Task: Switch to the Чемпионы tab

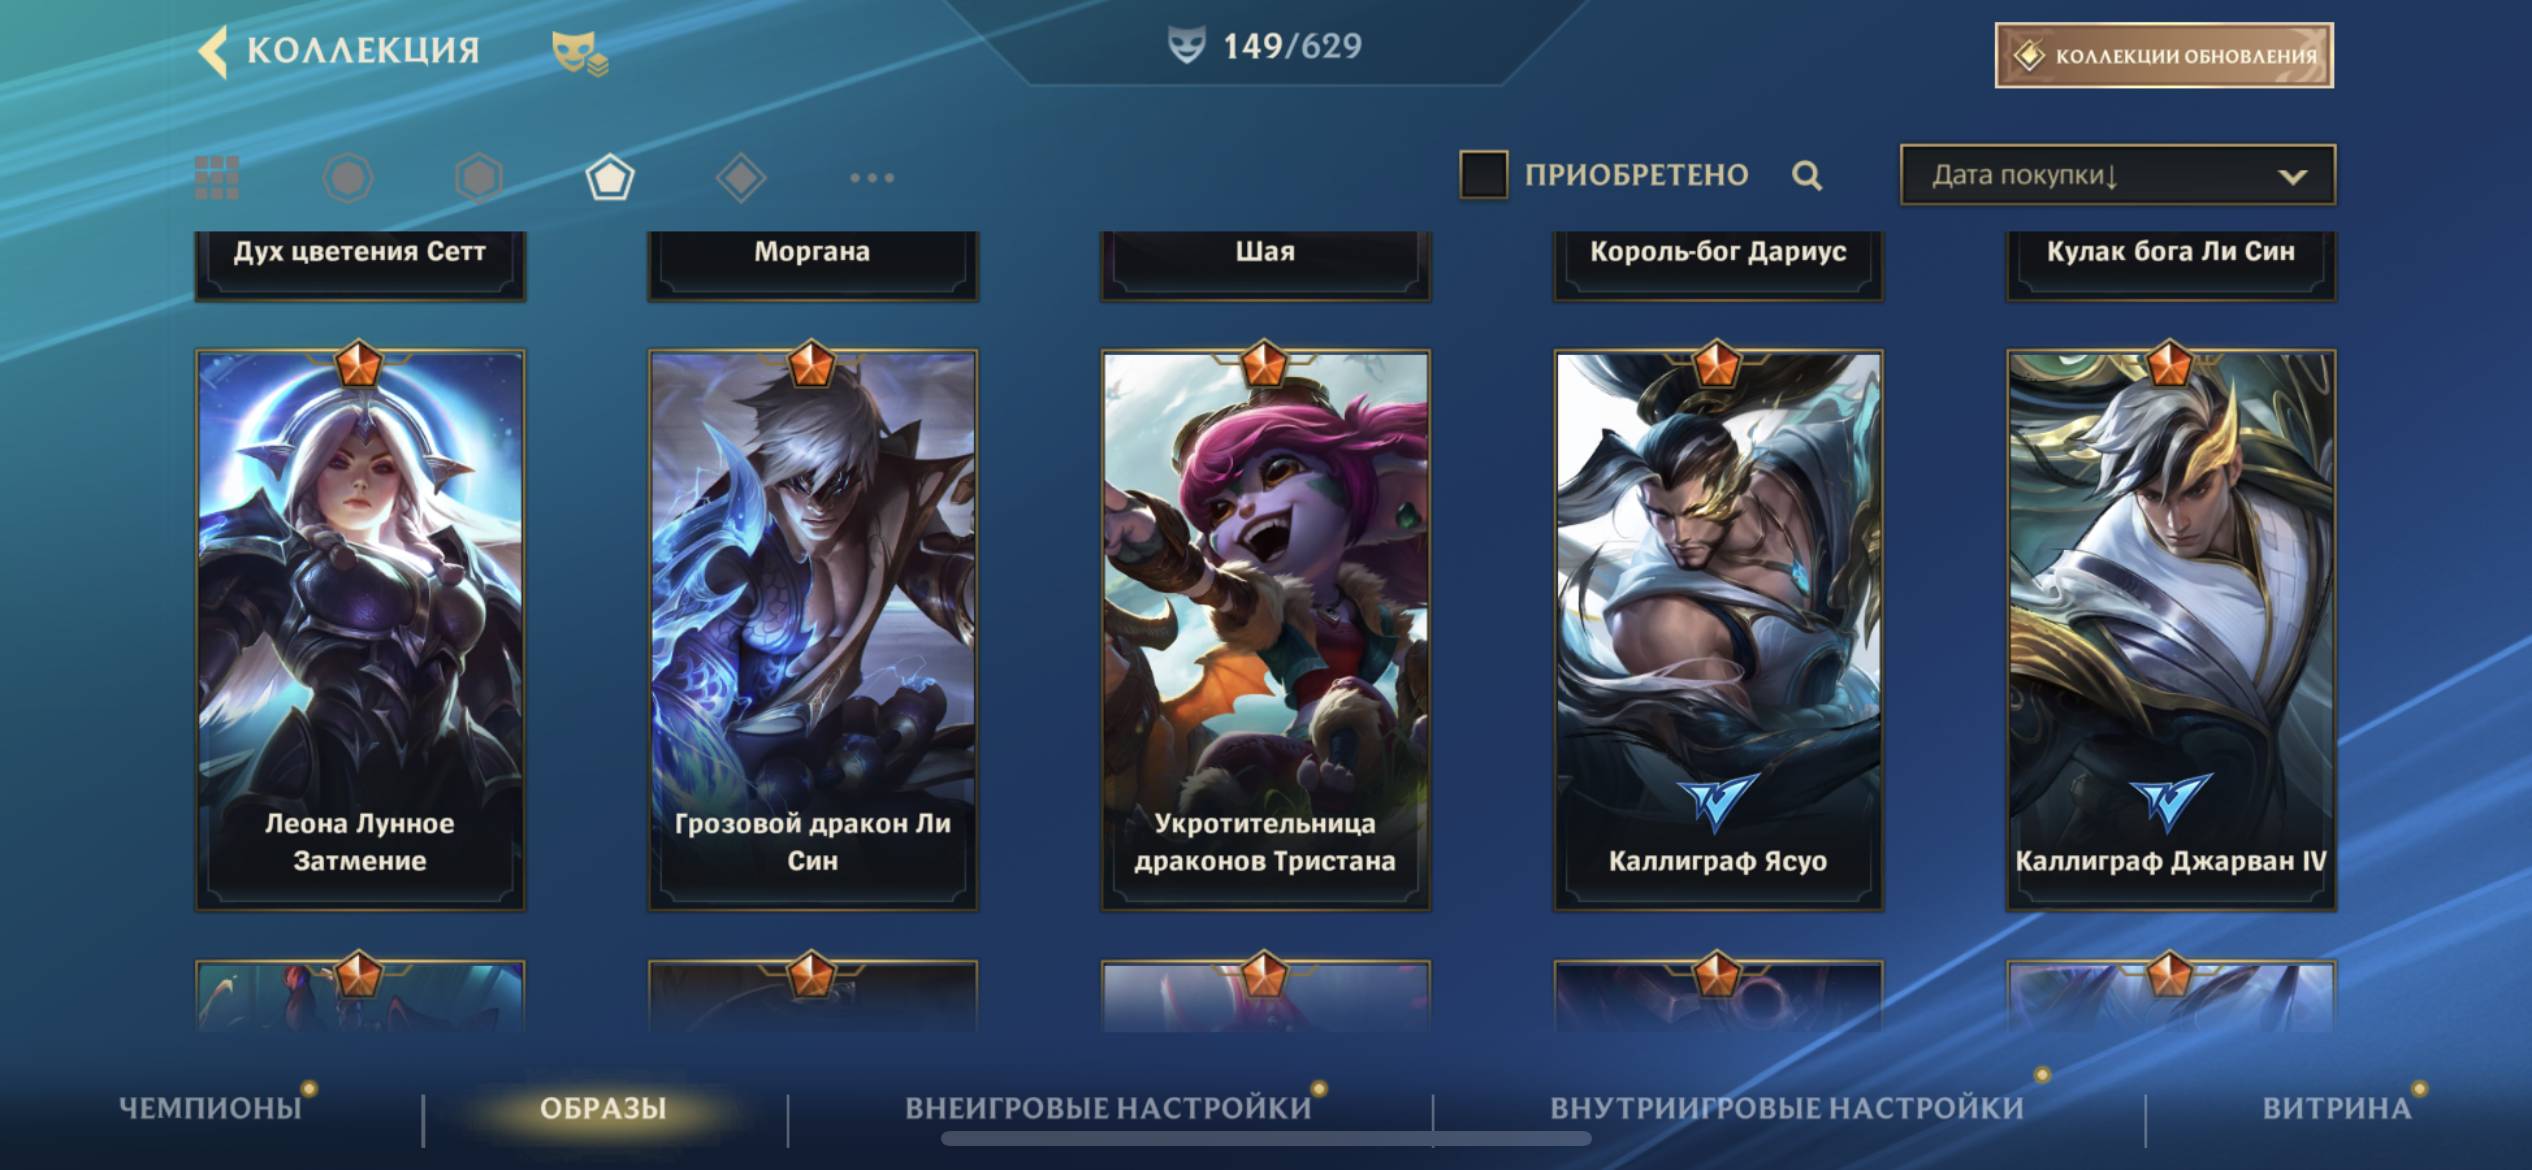Action: pyautogui.click(x=210, y=1108)
